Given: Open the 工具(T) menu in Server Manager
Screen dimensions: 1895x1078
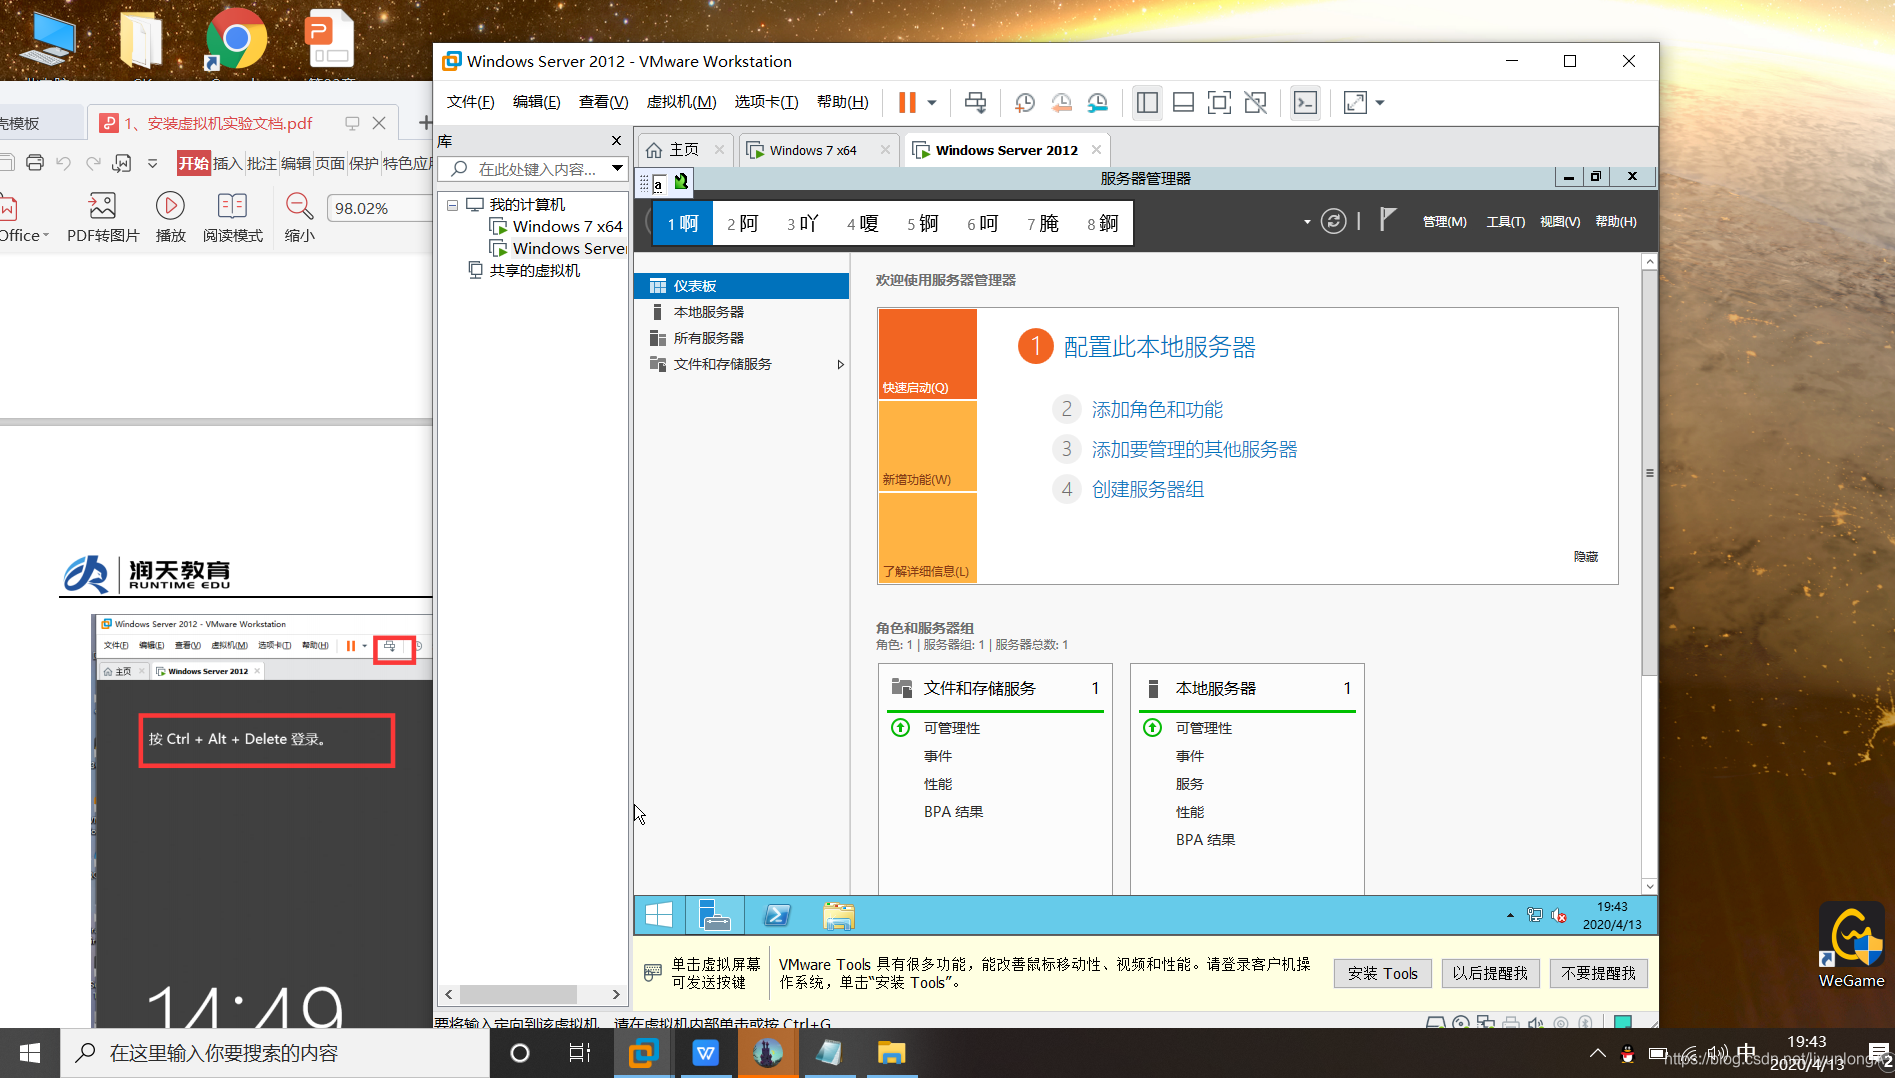Looking at the screenshot, I should click(1505, 222).
